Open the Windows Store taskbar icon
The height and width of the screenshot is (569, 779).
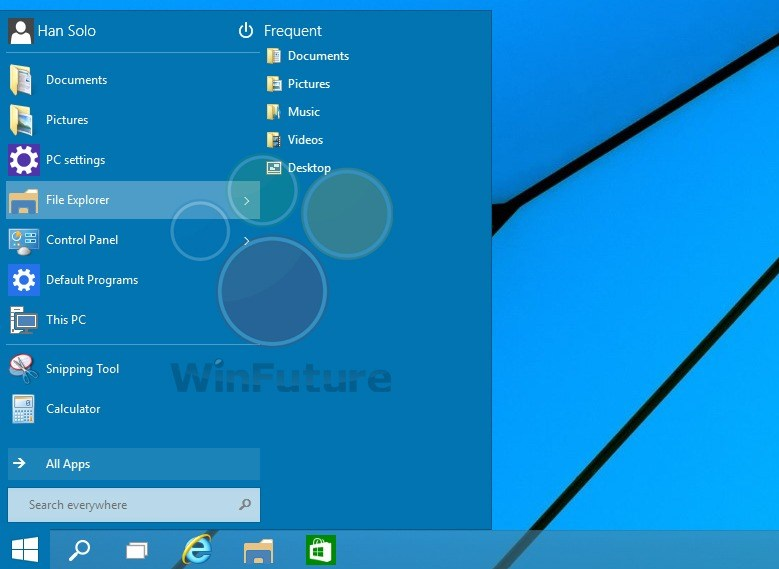point(320,549)
